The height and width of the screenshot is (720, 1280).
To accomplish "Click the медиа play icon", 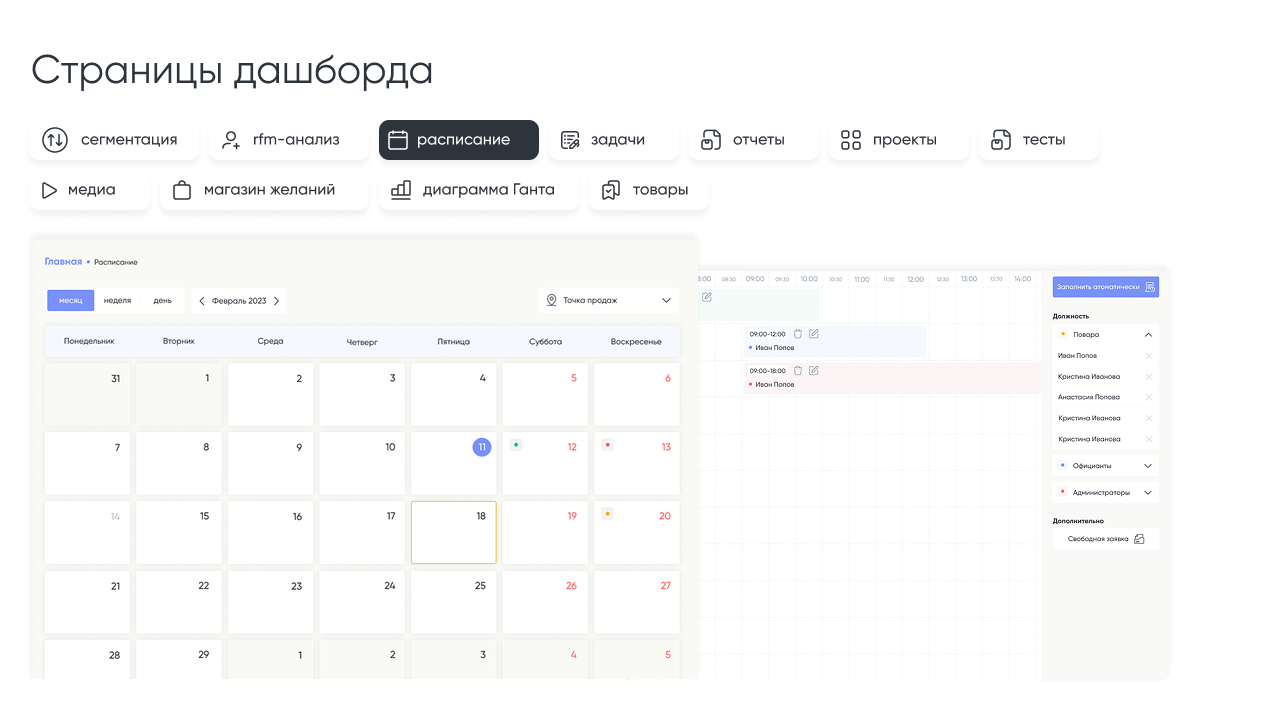I will (x=49, y=190).
